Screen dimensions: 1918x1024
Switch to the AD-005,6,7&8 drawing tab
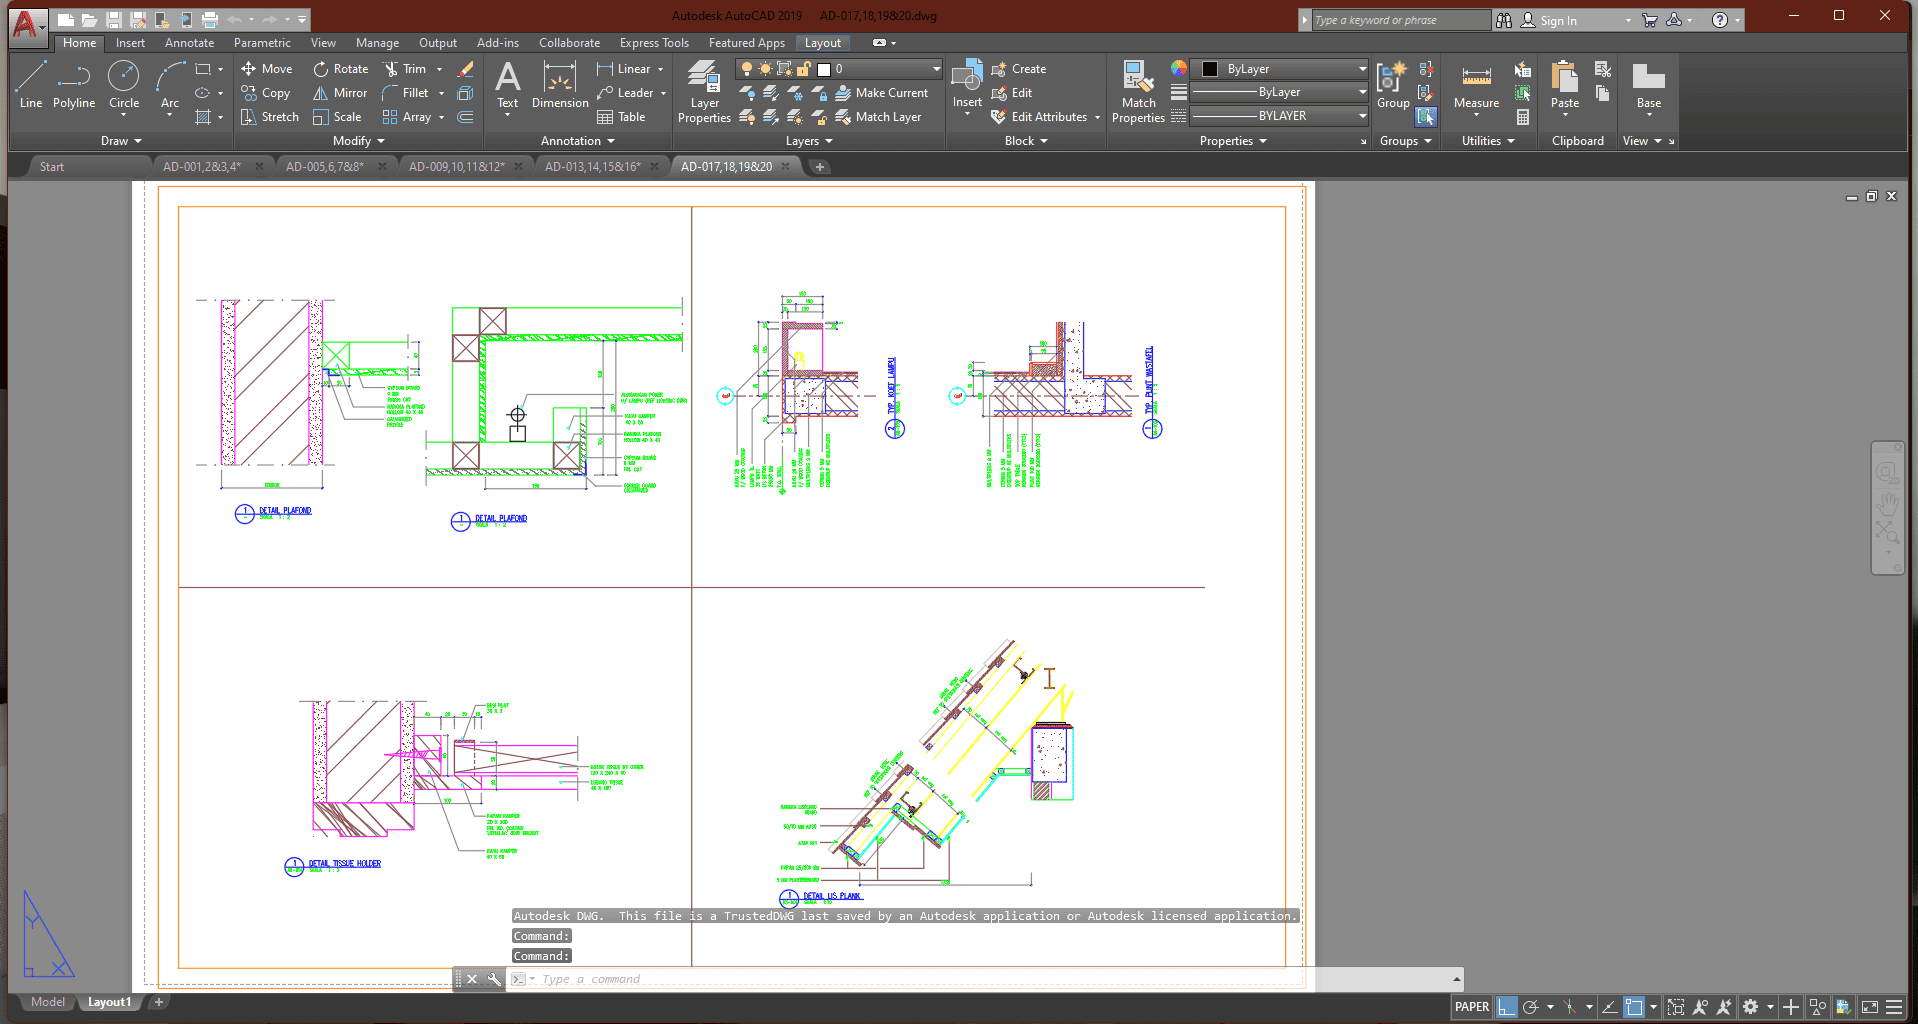pyautogui.click(x=325, y=167)
